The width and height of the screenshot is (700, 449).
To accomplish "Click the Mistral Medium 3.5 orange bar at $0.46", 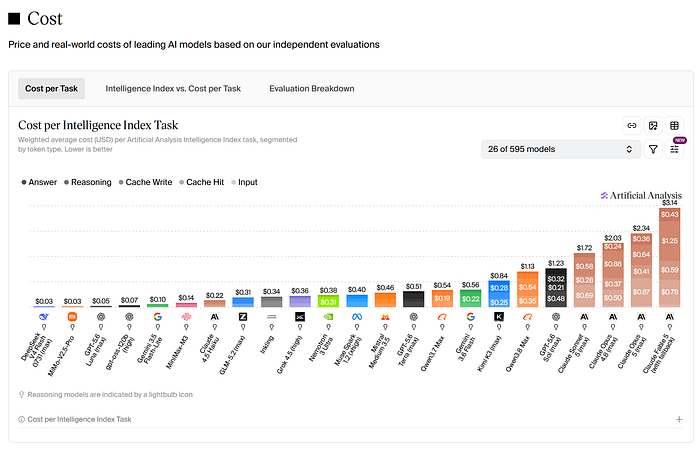I will coord(385,300).
